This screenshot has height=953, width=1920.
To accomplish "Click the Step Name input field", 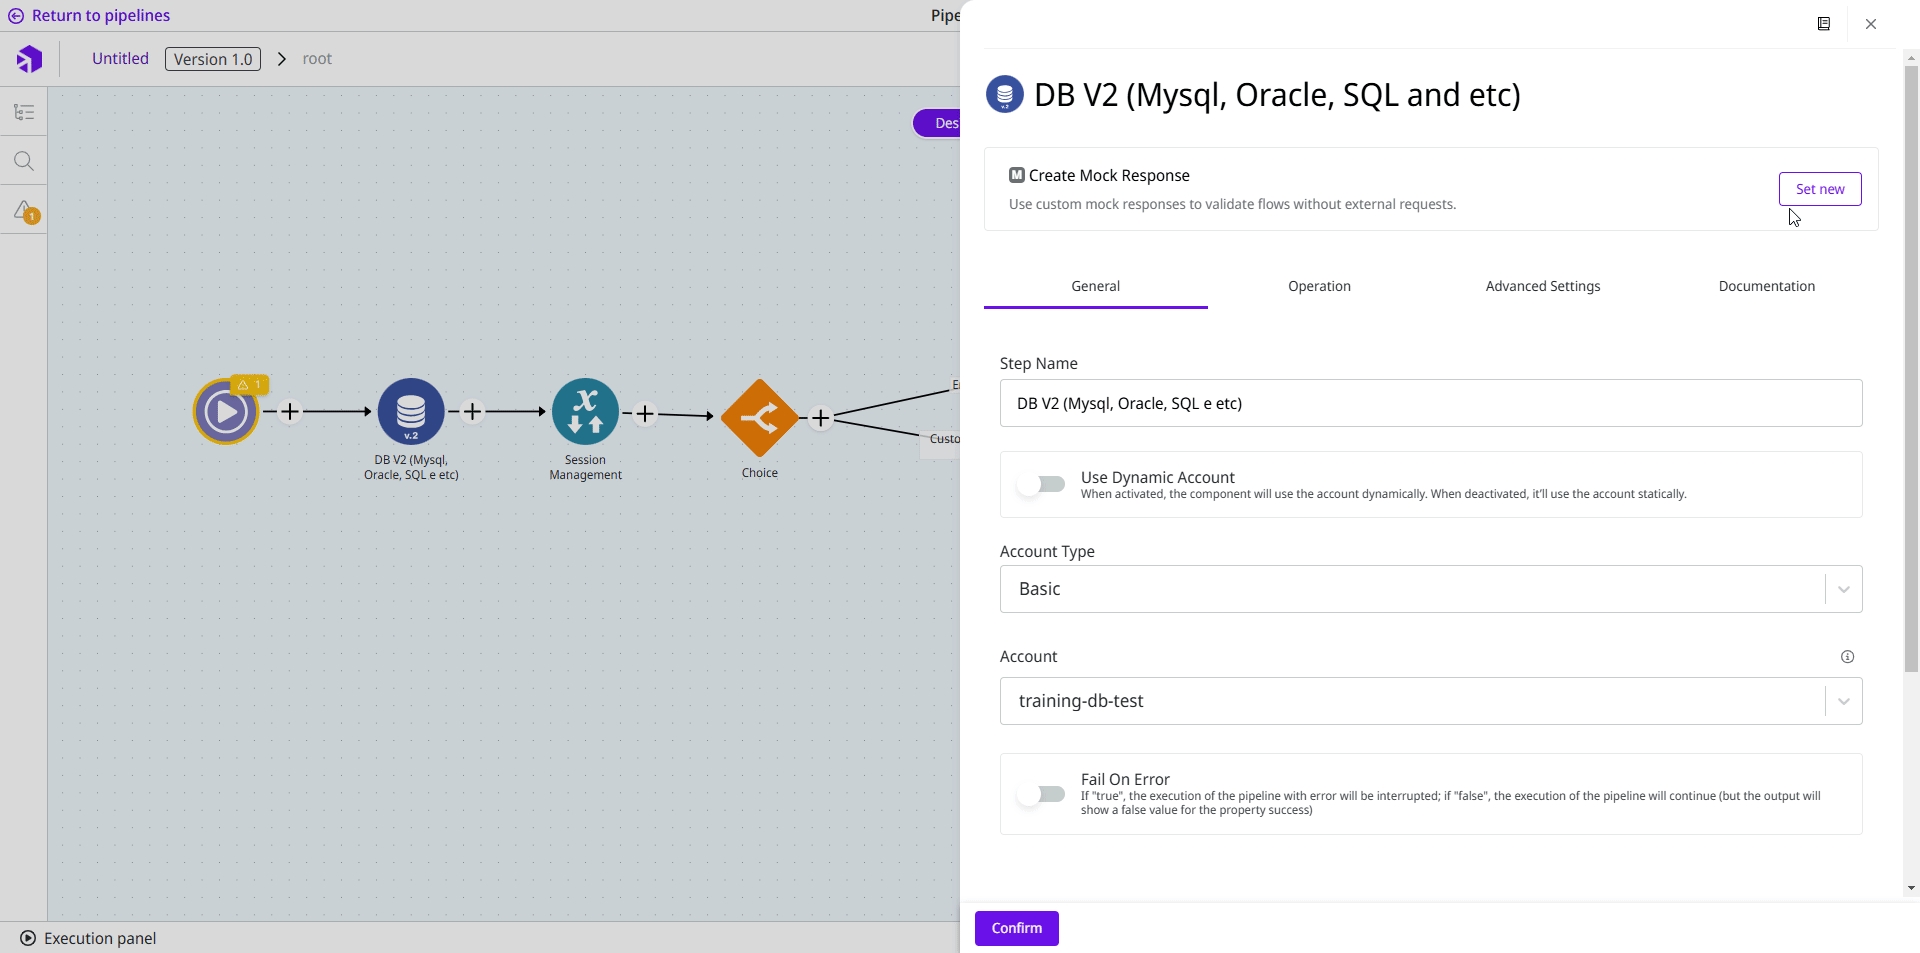I will pyautogui.click(x=1430, y=403).
